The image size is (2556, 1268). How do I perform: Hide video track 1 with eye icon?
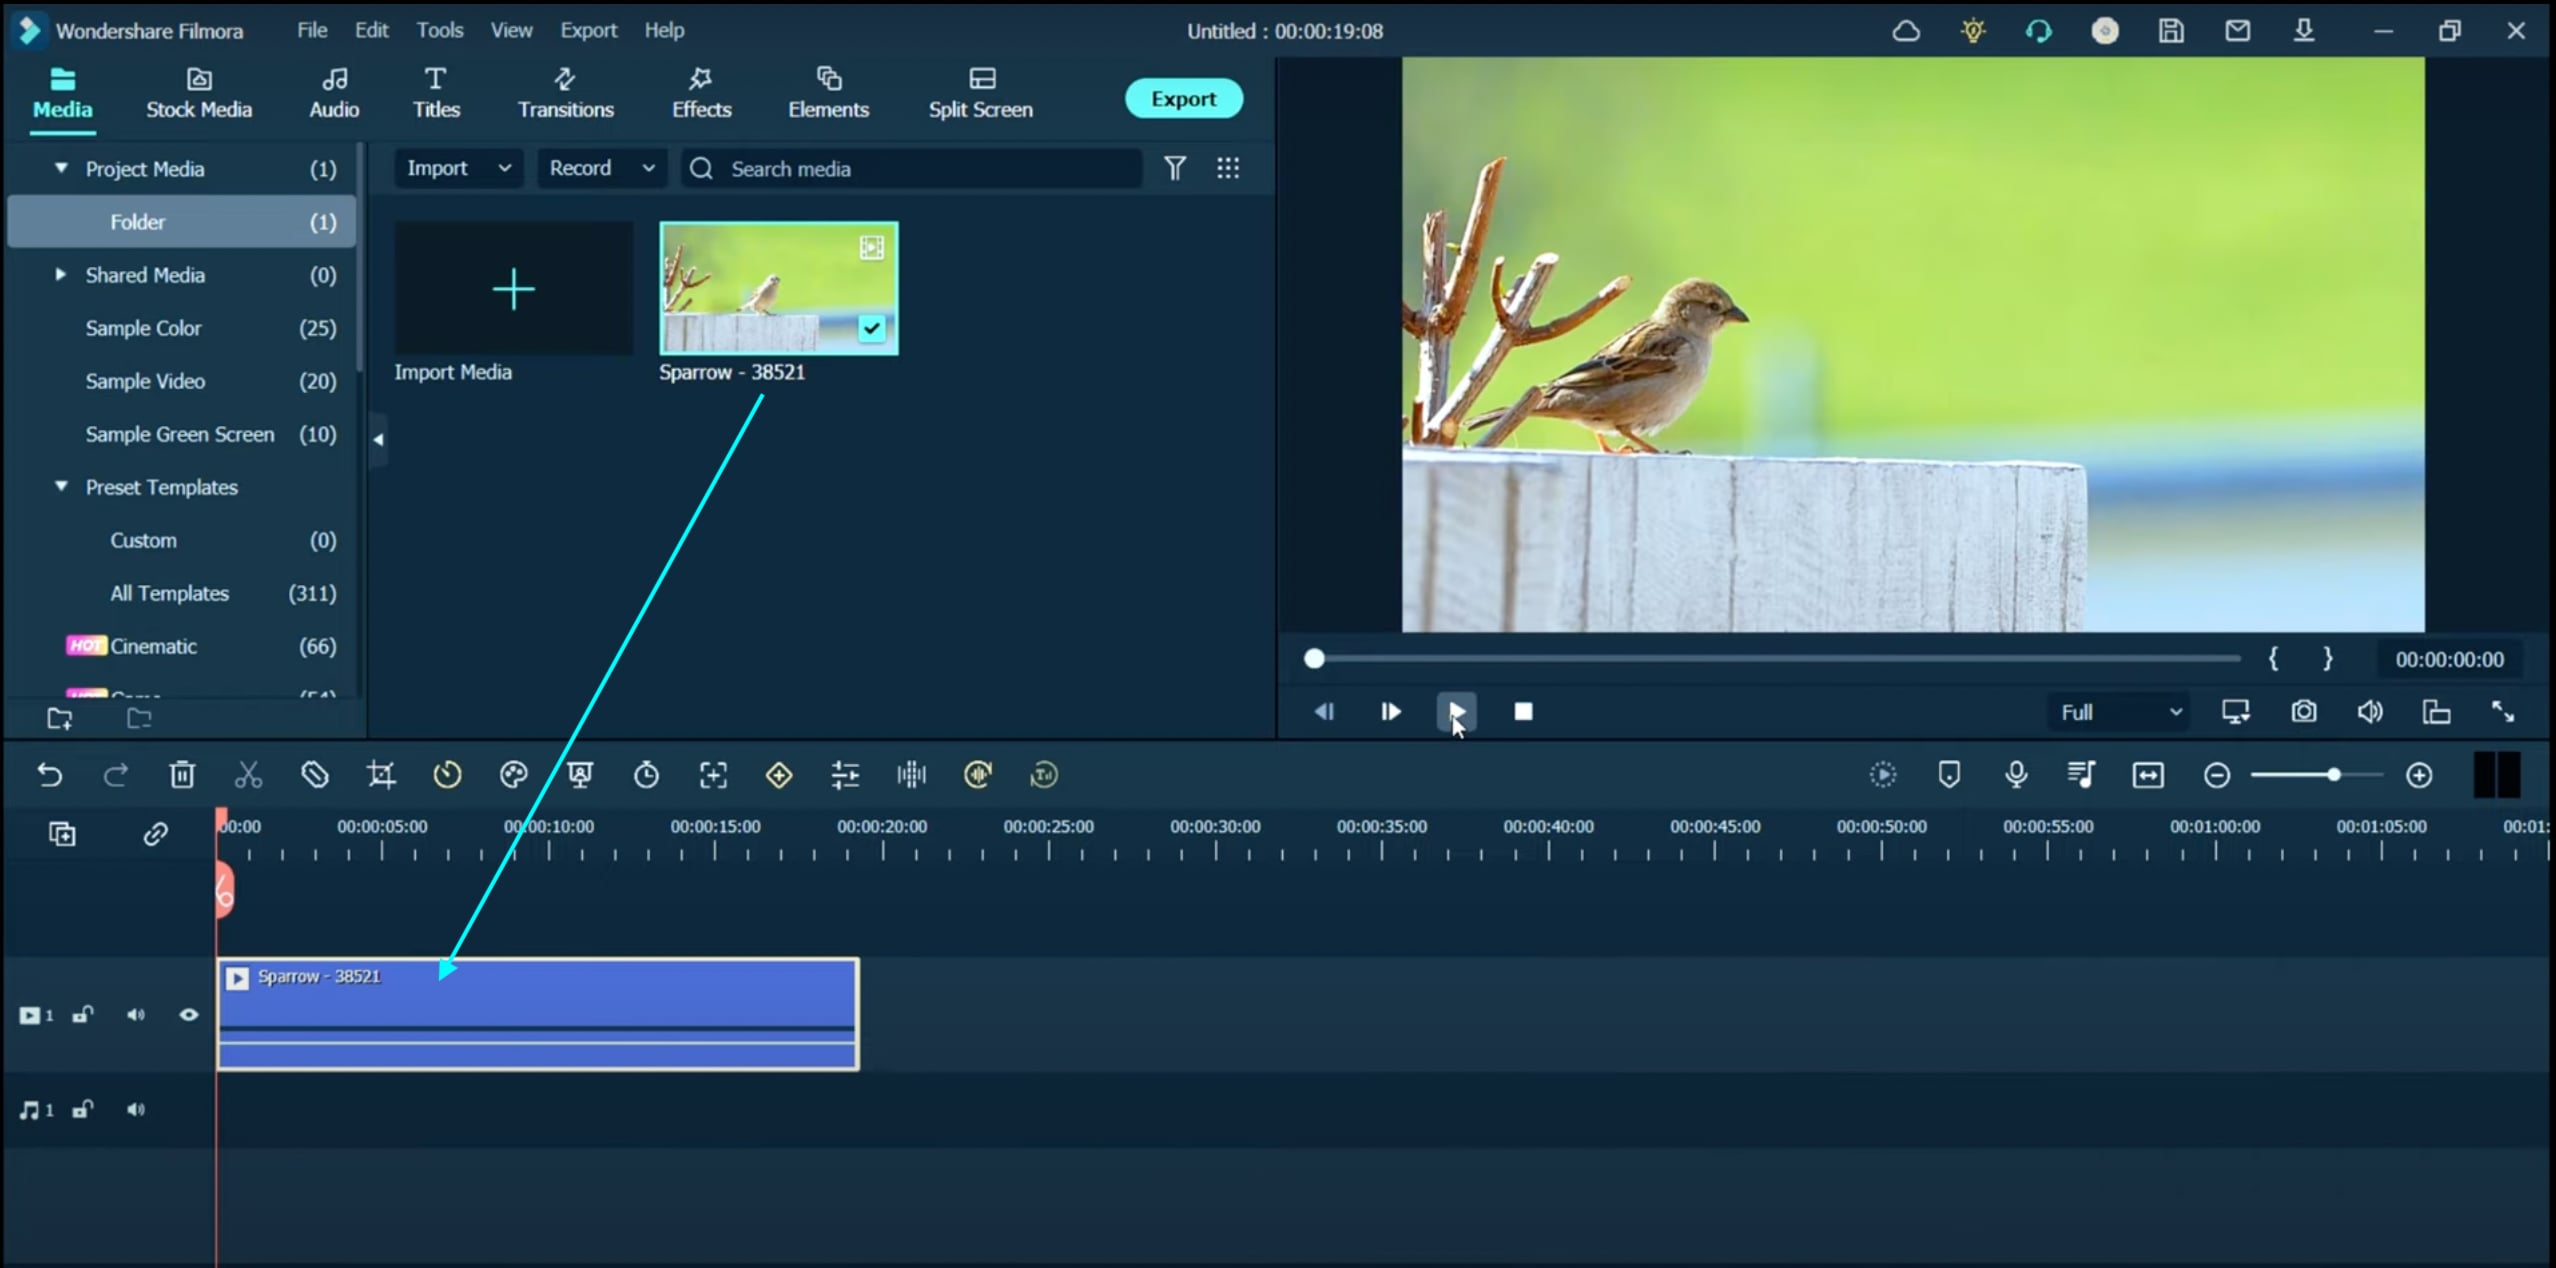click(188, 1015)
